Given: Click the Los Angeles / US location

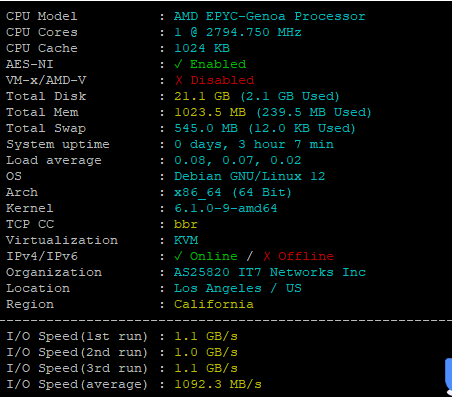Looking at the screenshot, I should point(238,288).
